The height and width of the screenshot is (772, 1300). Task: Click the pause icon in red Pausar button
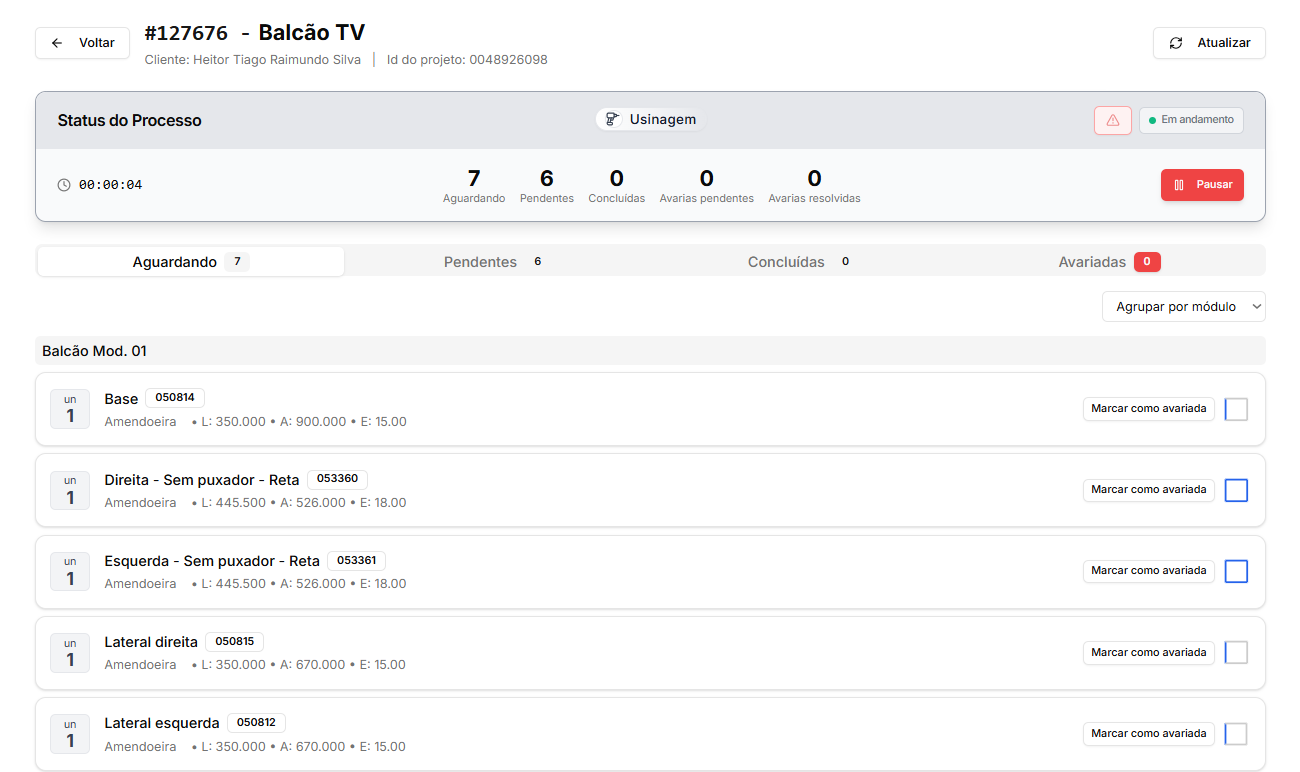tap(1179, 185)
